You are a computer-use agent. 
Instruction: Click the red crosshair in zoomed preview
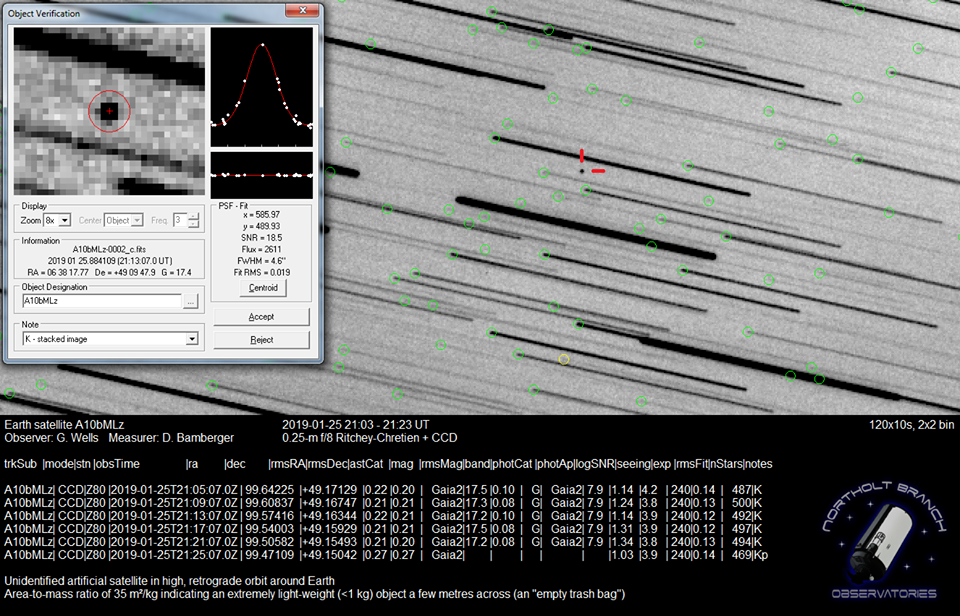click(x=109, y=110)
